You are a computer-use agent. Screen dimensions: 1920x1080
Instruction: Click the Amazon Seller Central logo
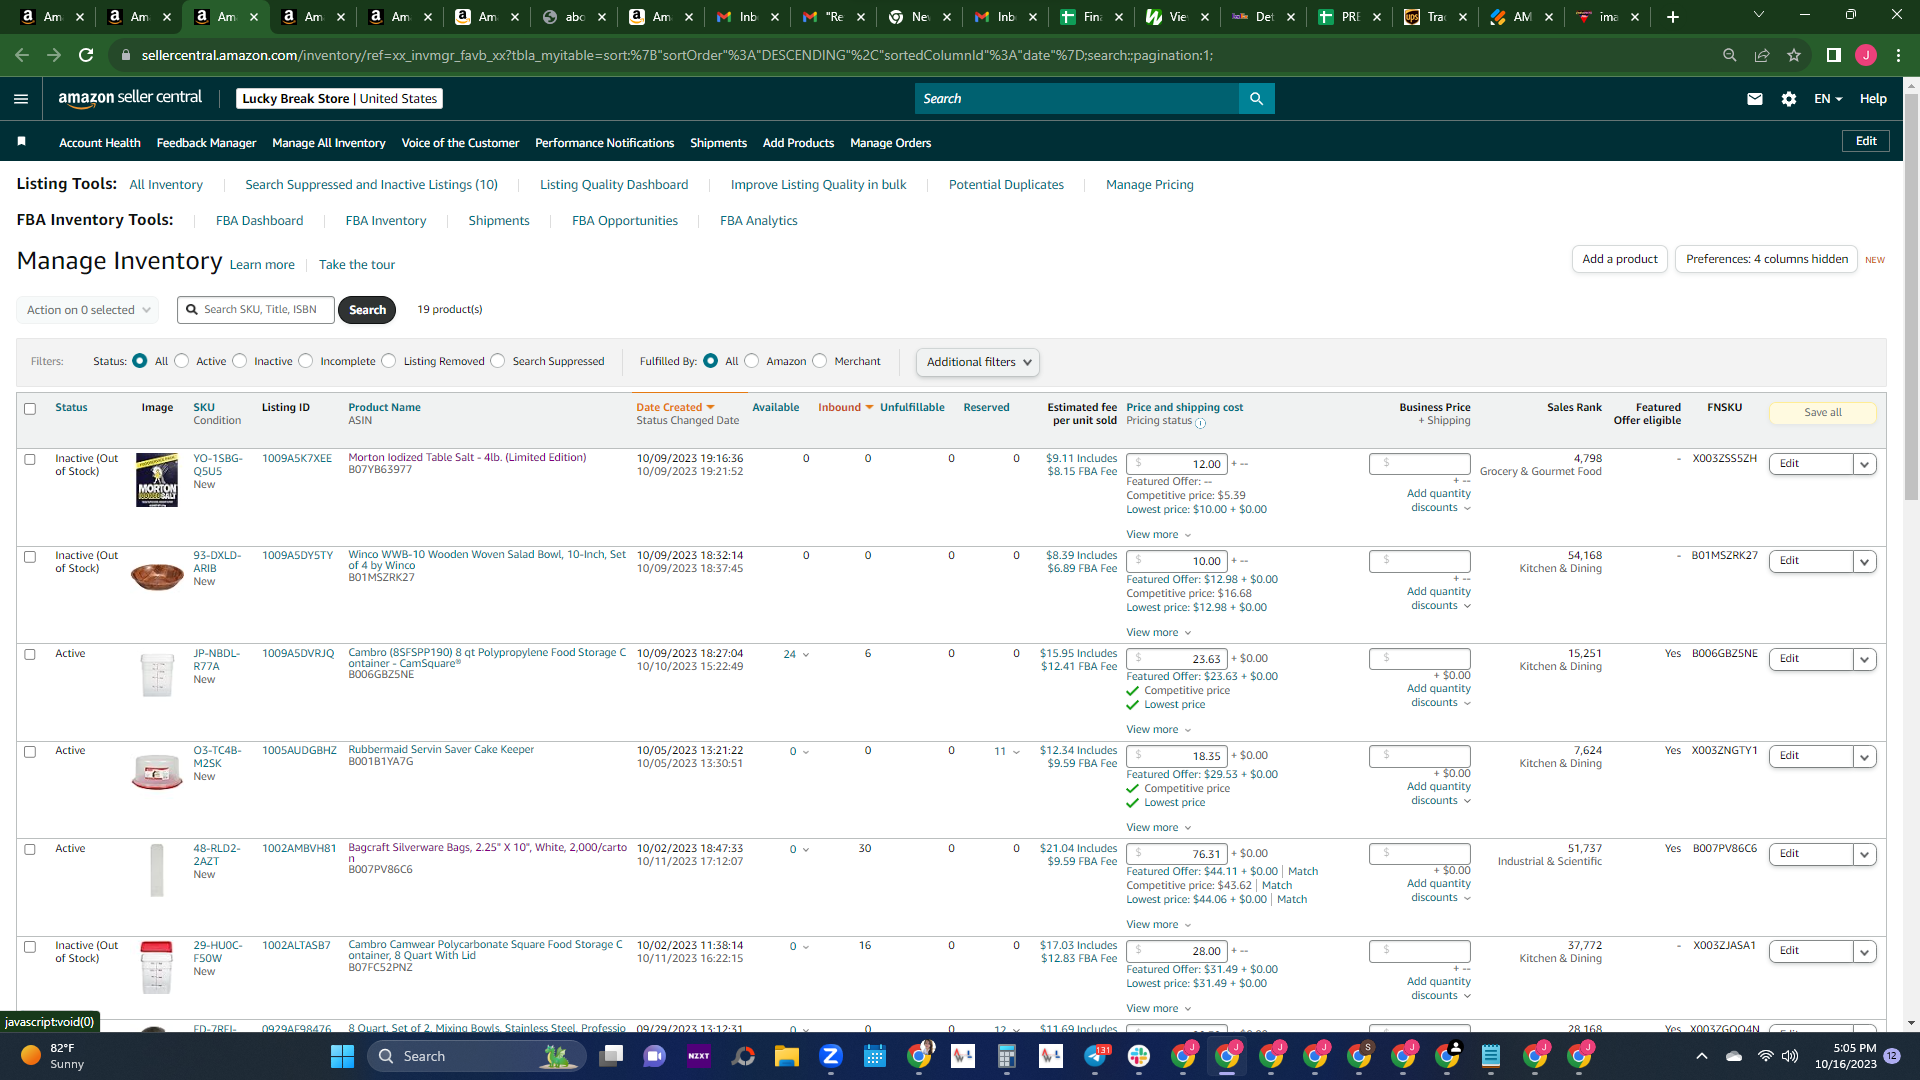130,98
